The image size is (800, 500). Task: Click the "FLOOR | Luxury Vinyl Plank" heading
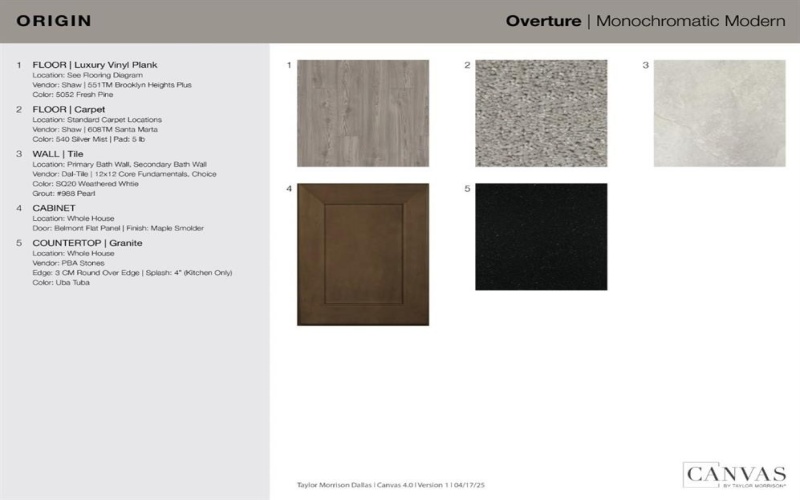tap(95, 65)
